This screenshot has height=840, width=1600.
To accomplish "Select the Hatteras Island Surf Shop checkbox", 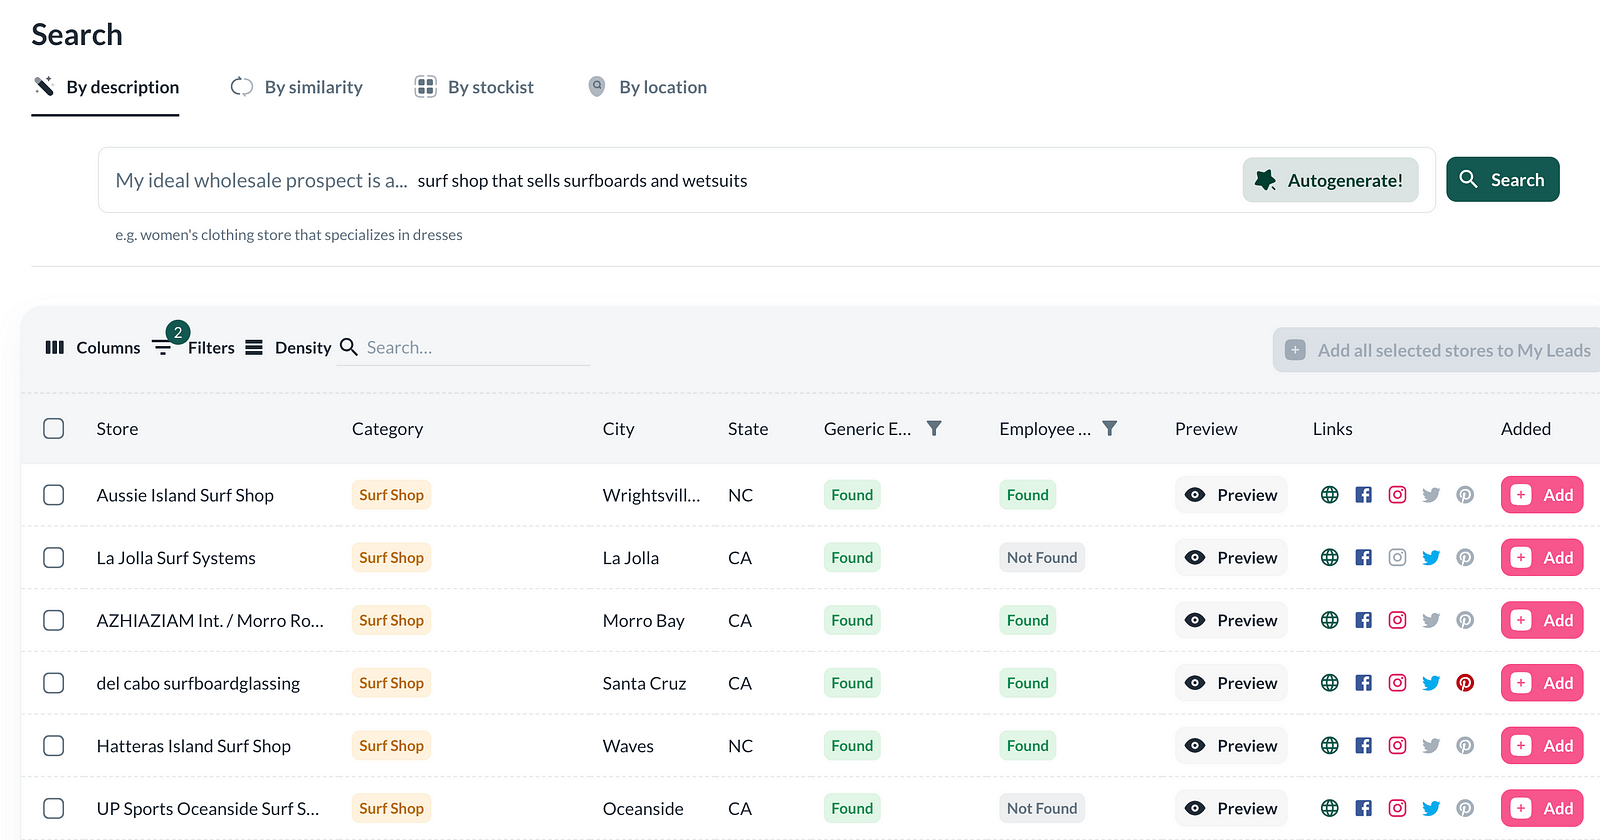I will point(54,746).
